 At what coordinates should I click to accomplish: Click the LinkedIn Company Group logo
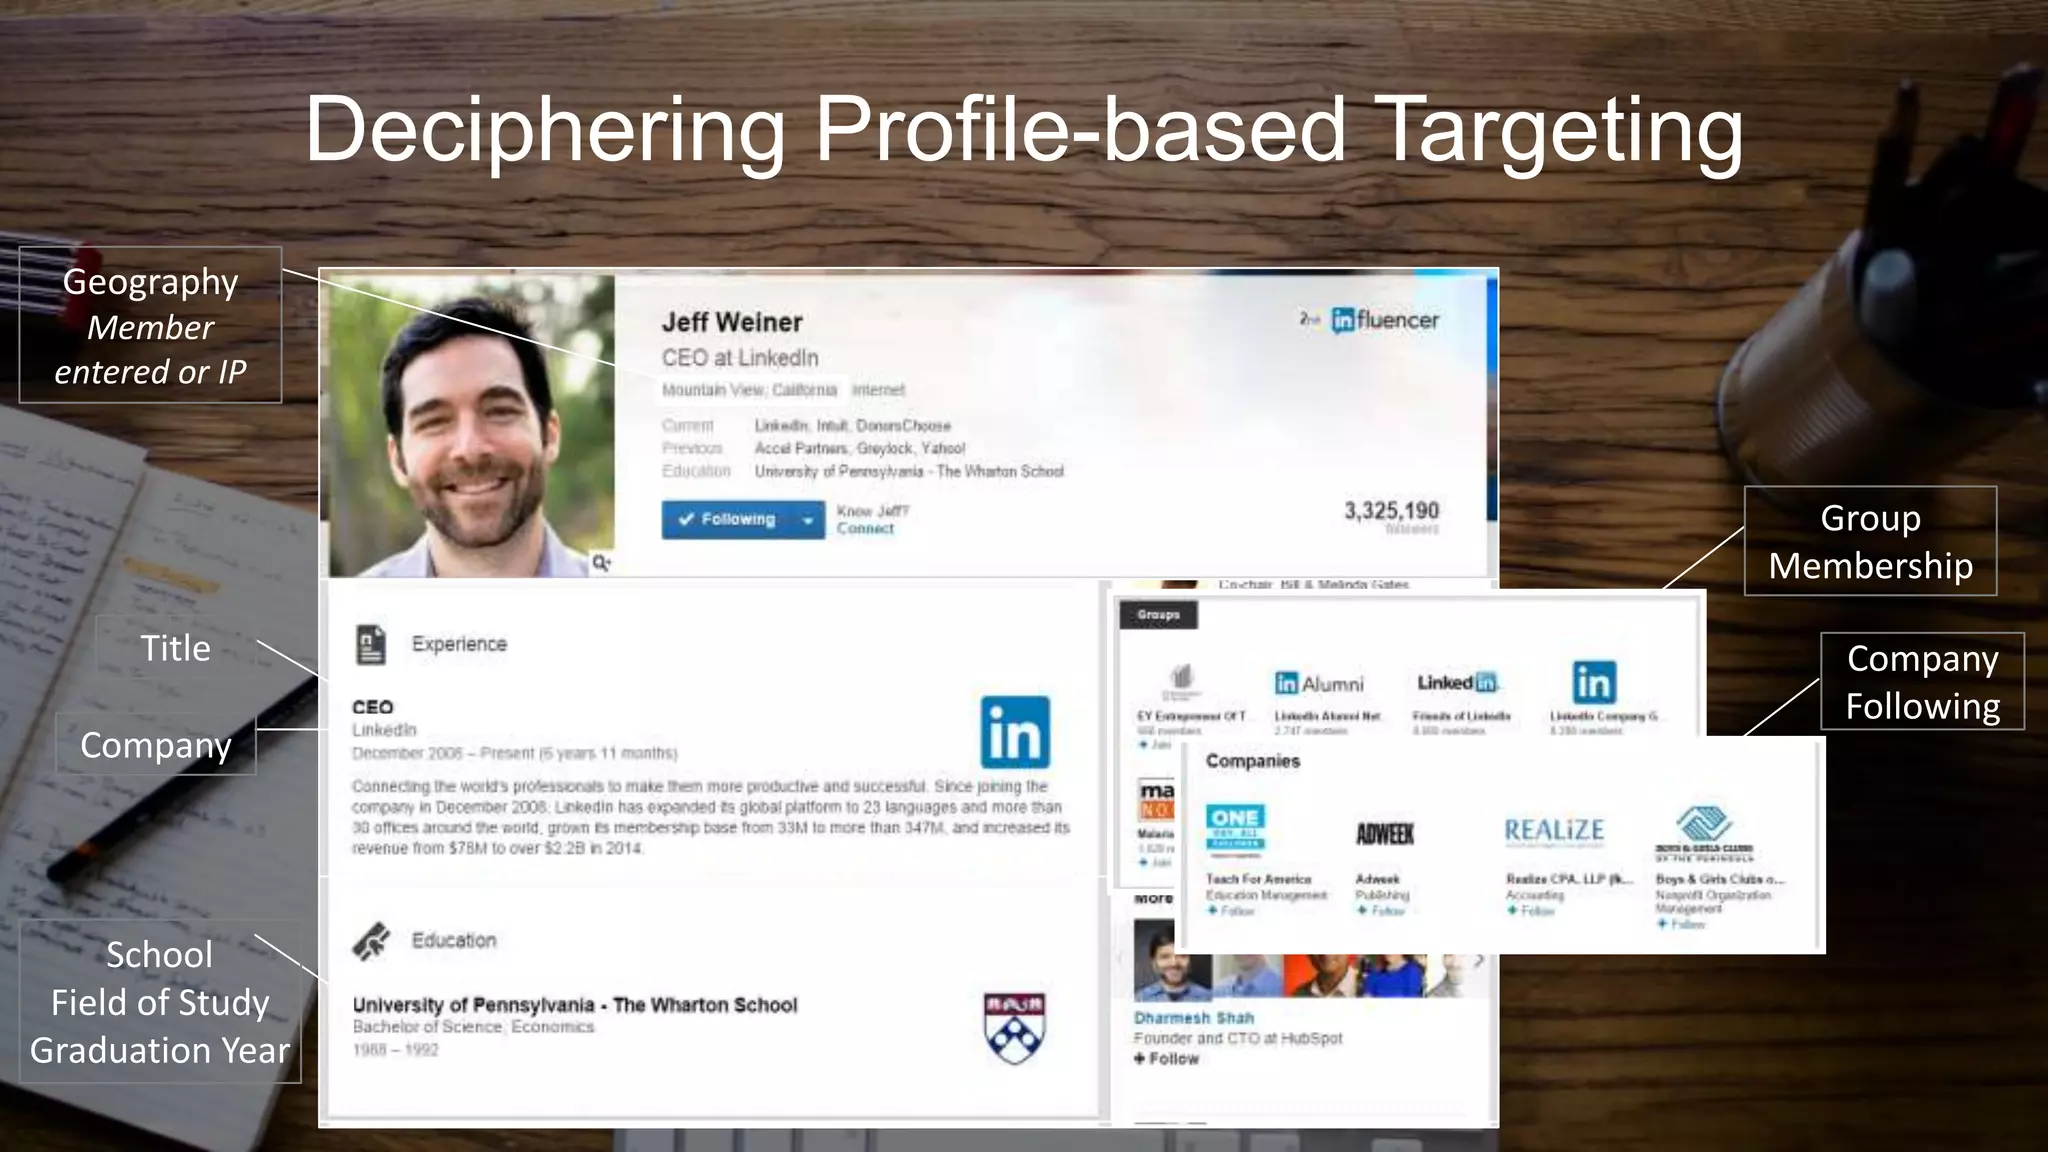pos(1594,683)
